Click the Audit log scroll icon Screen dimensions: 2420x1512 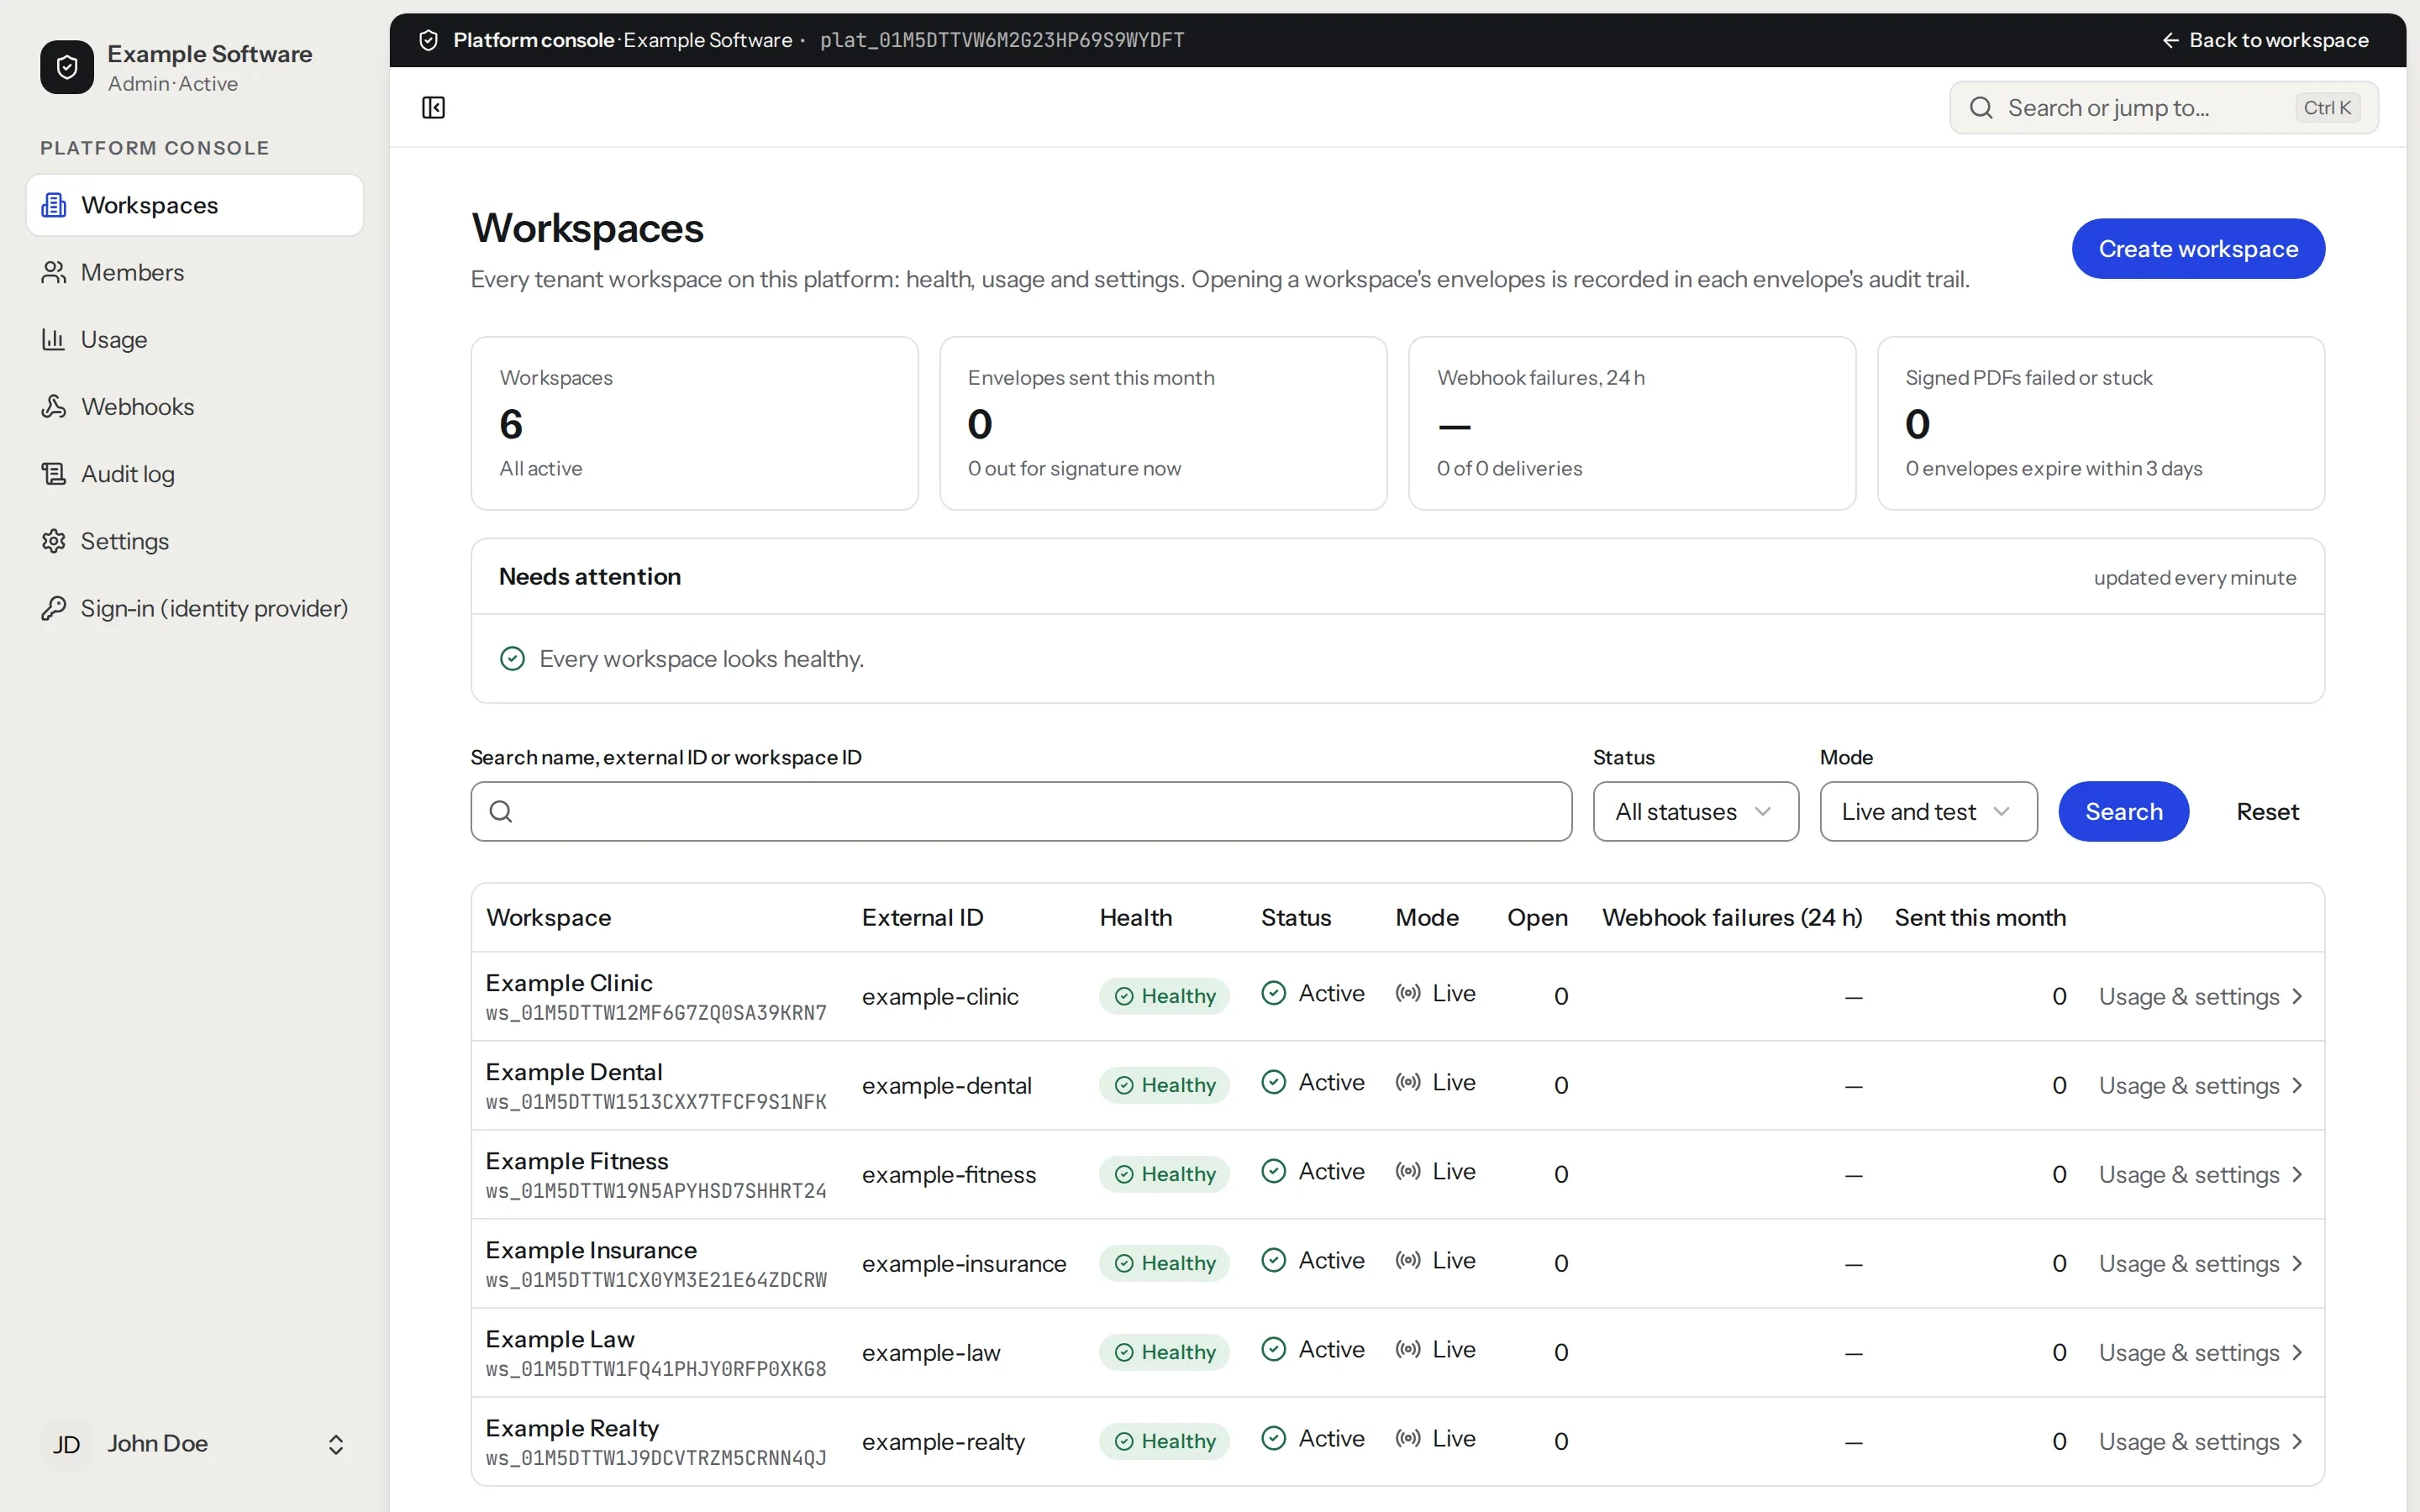coord(54,473)
